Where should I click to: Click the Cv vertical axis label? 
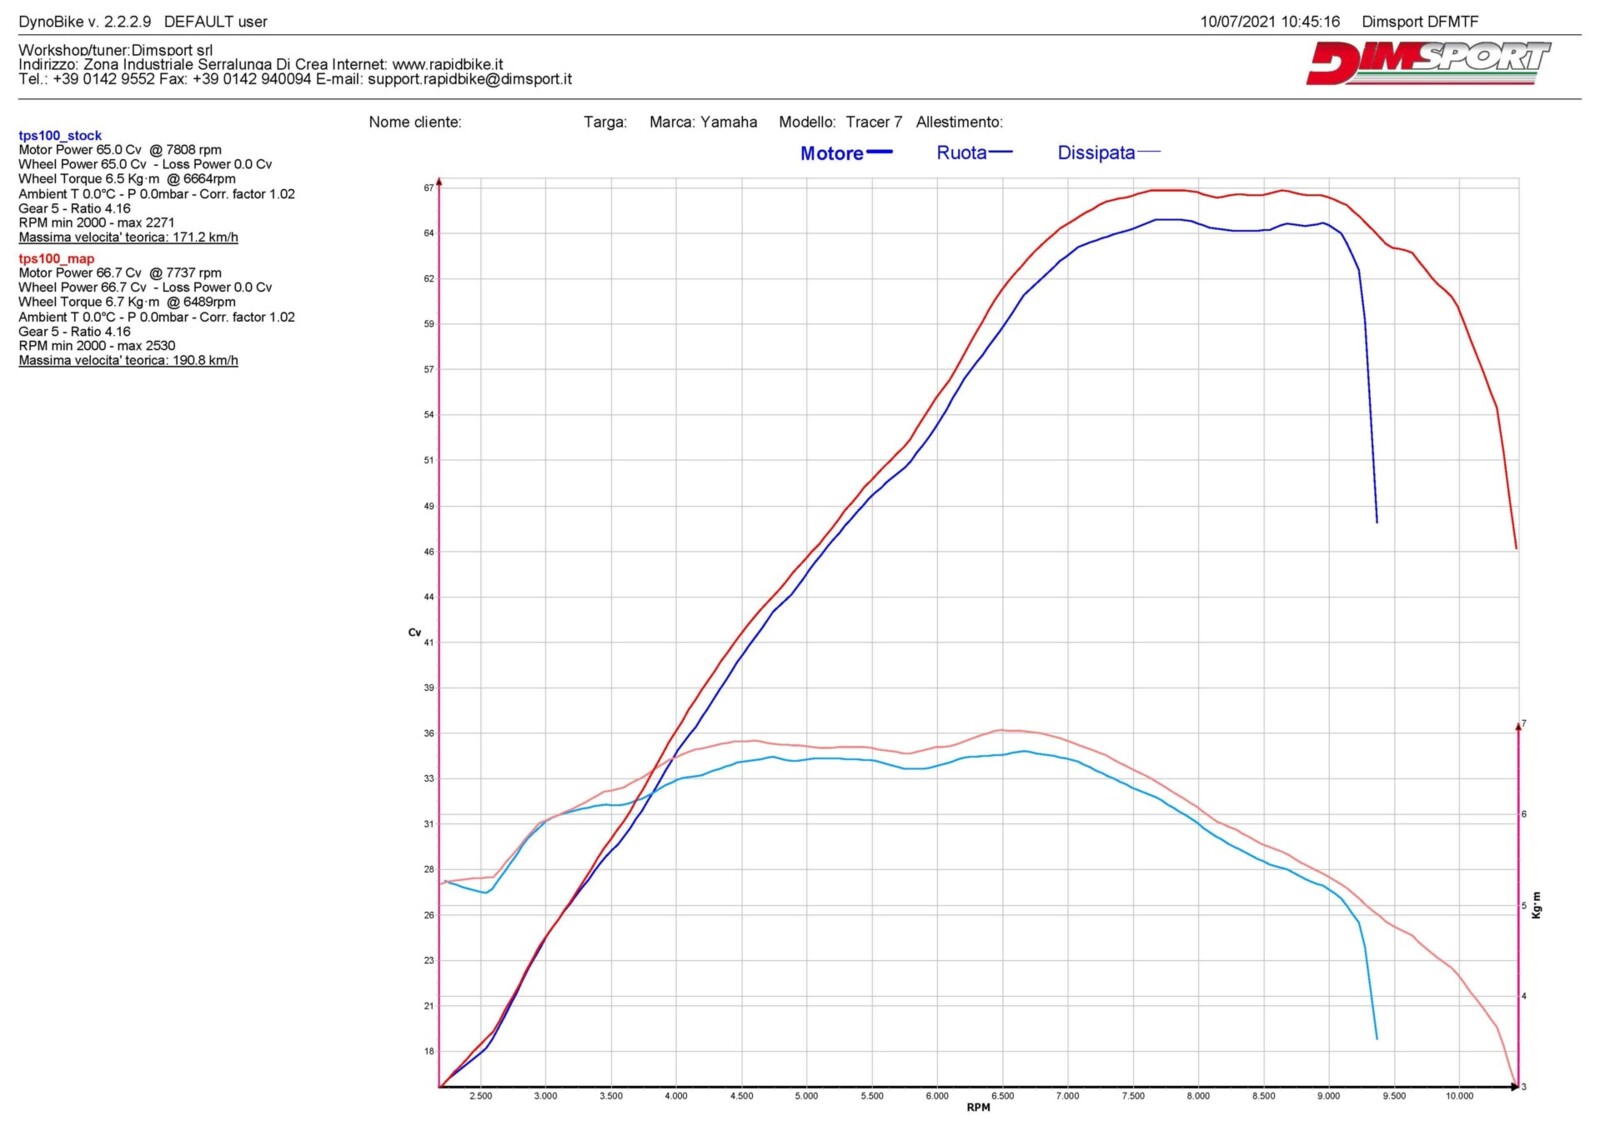click(414, 632)
